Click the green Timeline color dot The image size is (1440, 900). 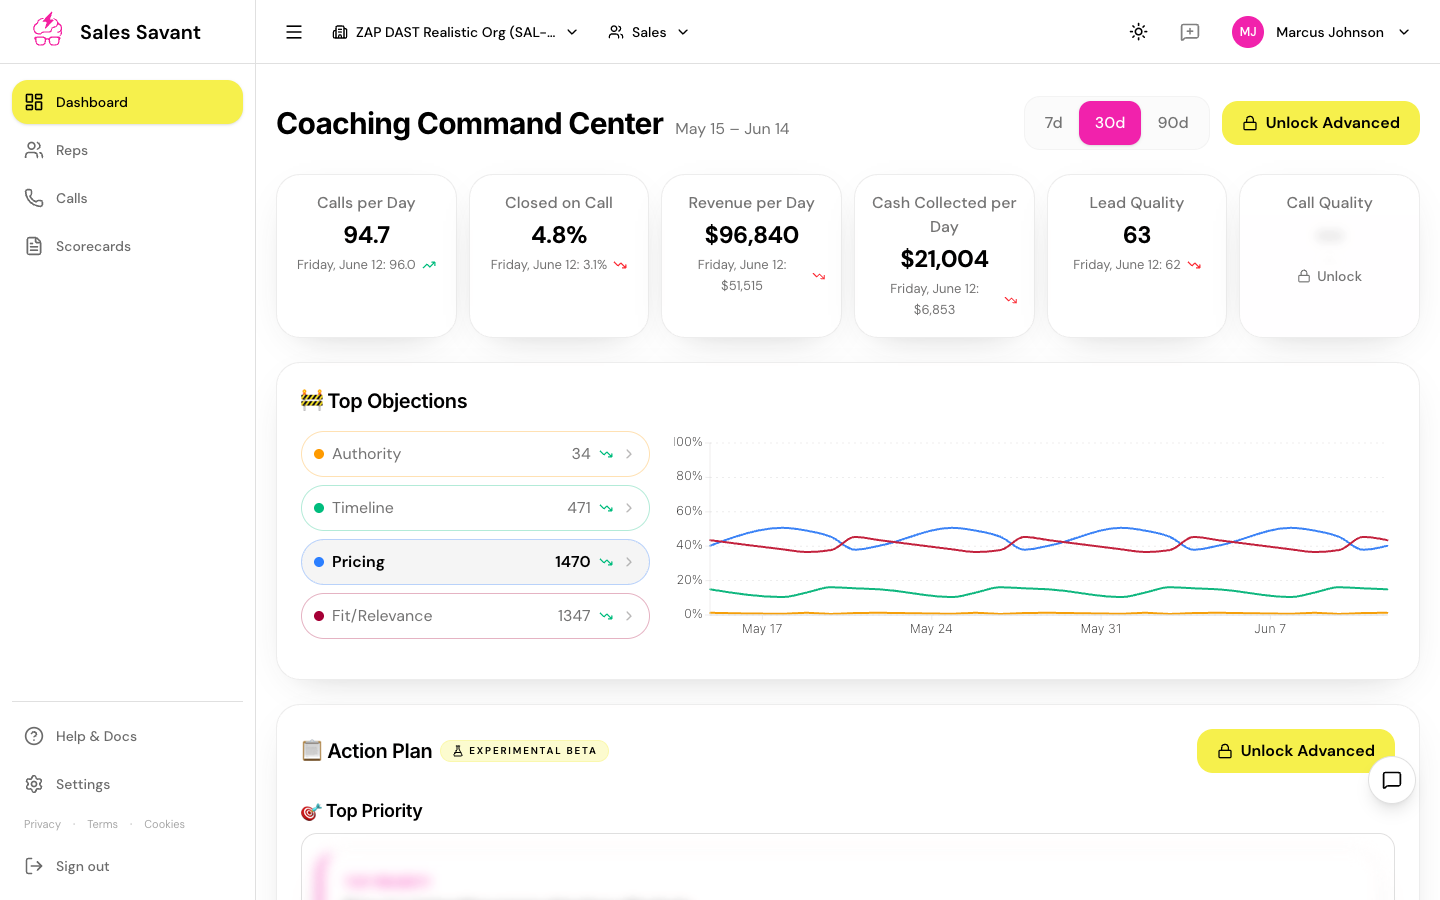[319, 508]
